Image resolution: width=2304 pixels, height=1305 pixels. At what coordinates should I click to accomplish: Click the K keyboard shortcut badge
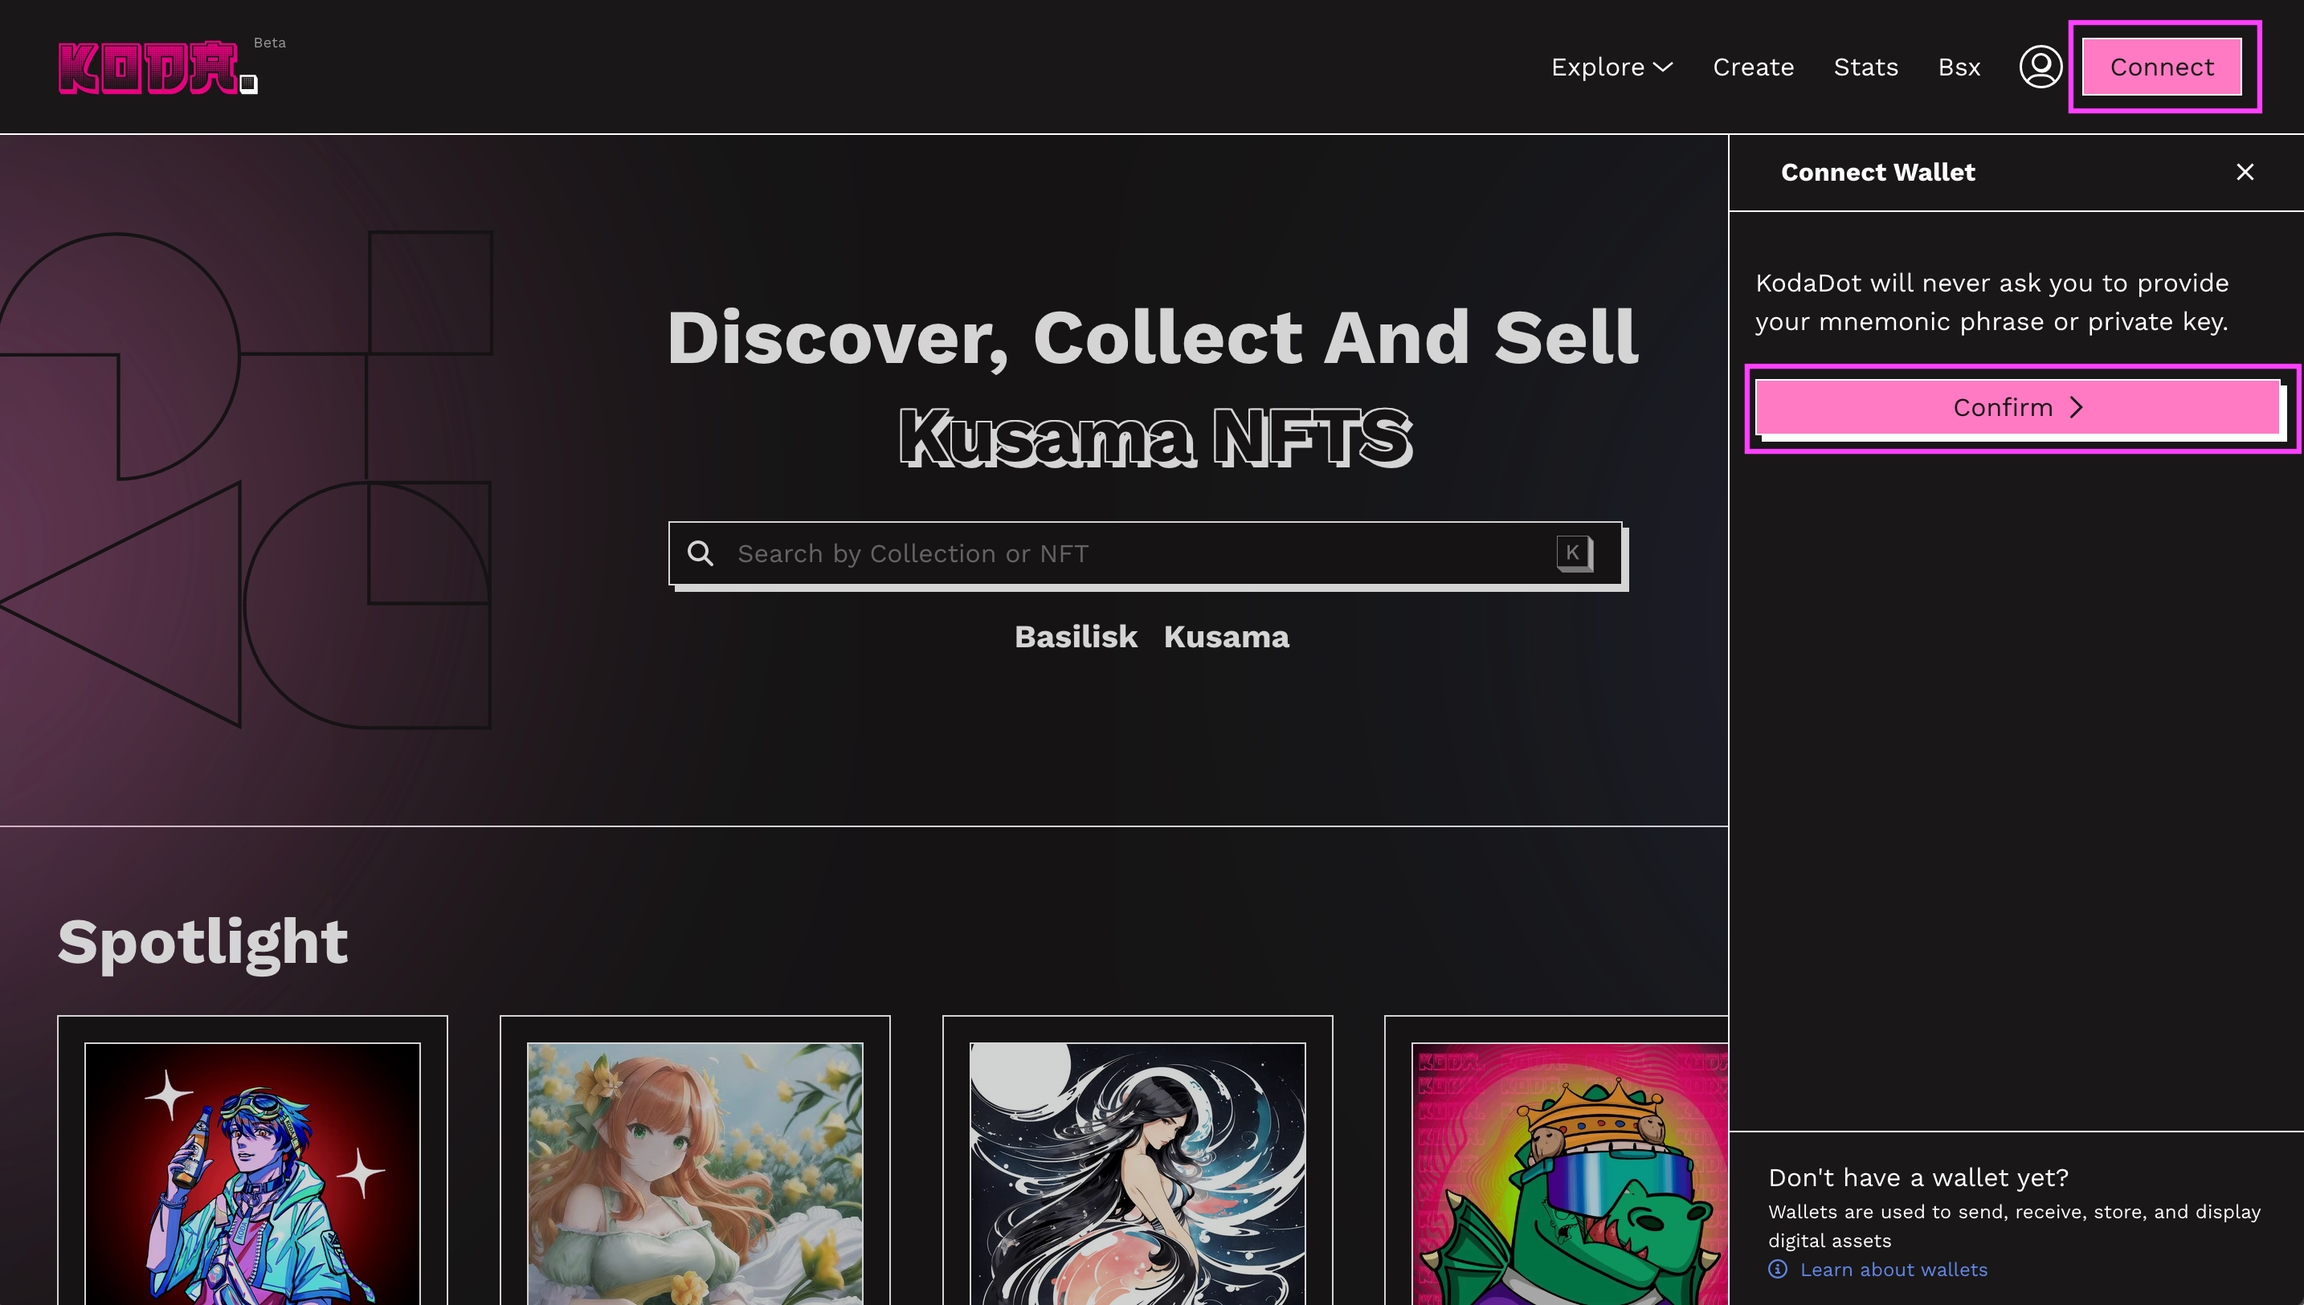[x=1573, y=552]
